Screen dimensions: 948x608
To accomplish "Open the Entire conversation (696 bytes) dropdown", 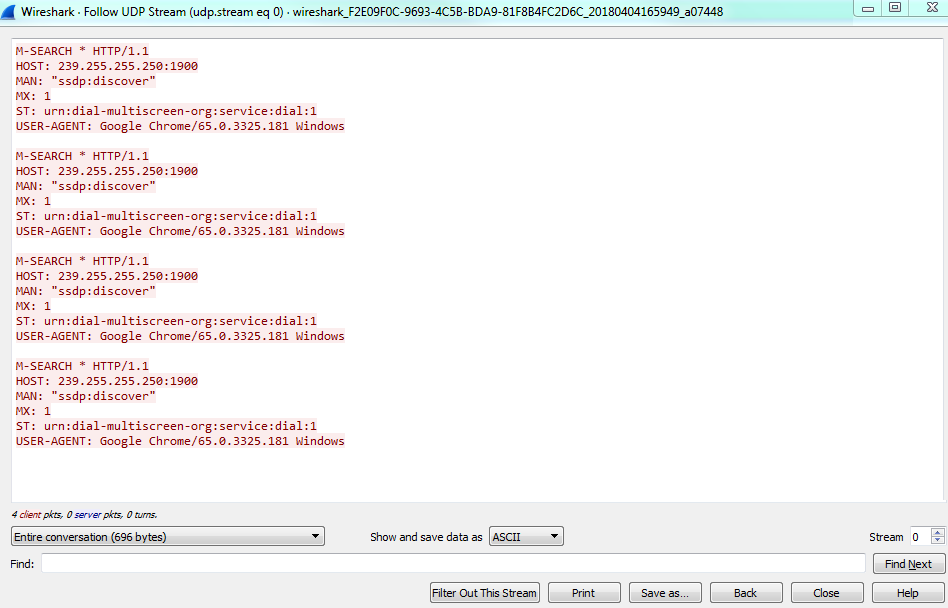I will pyautogui.click(x=167, y=536).
